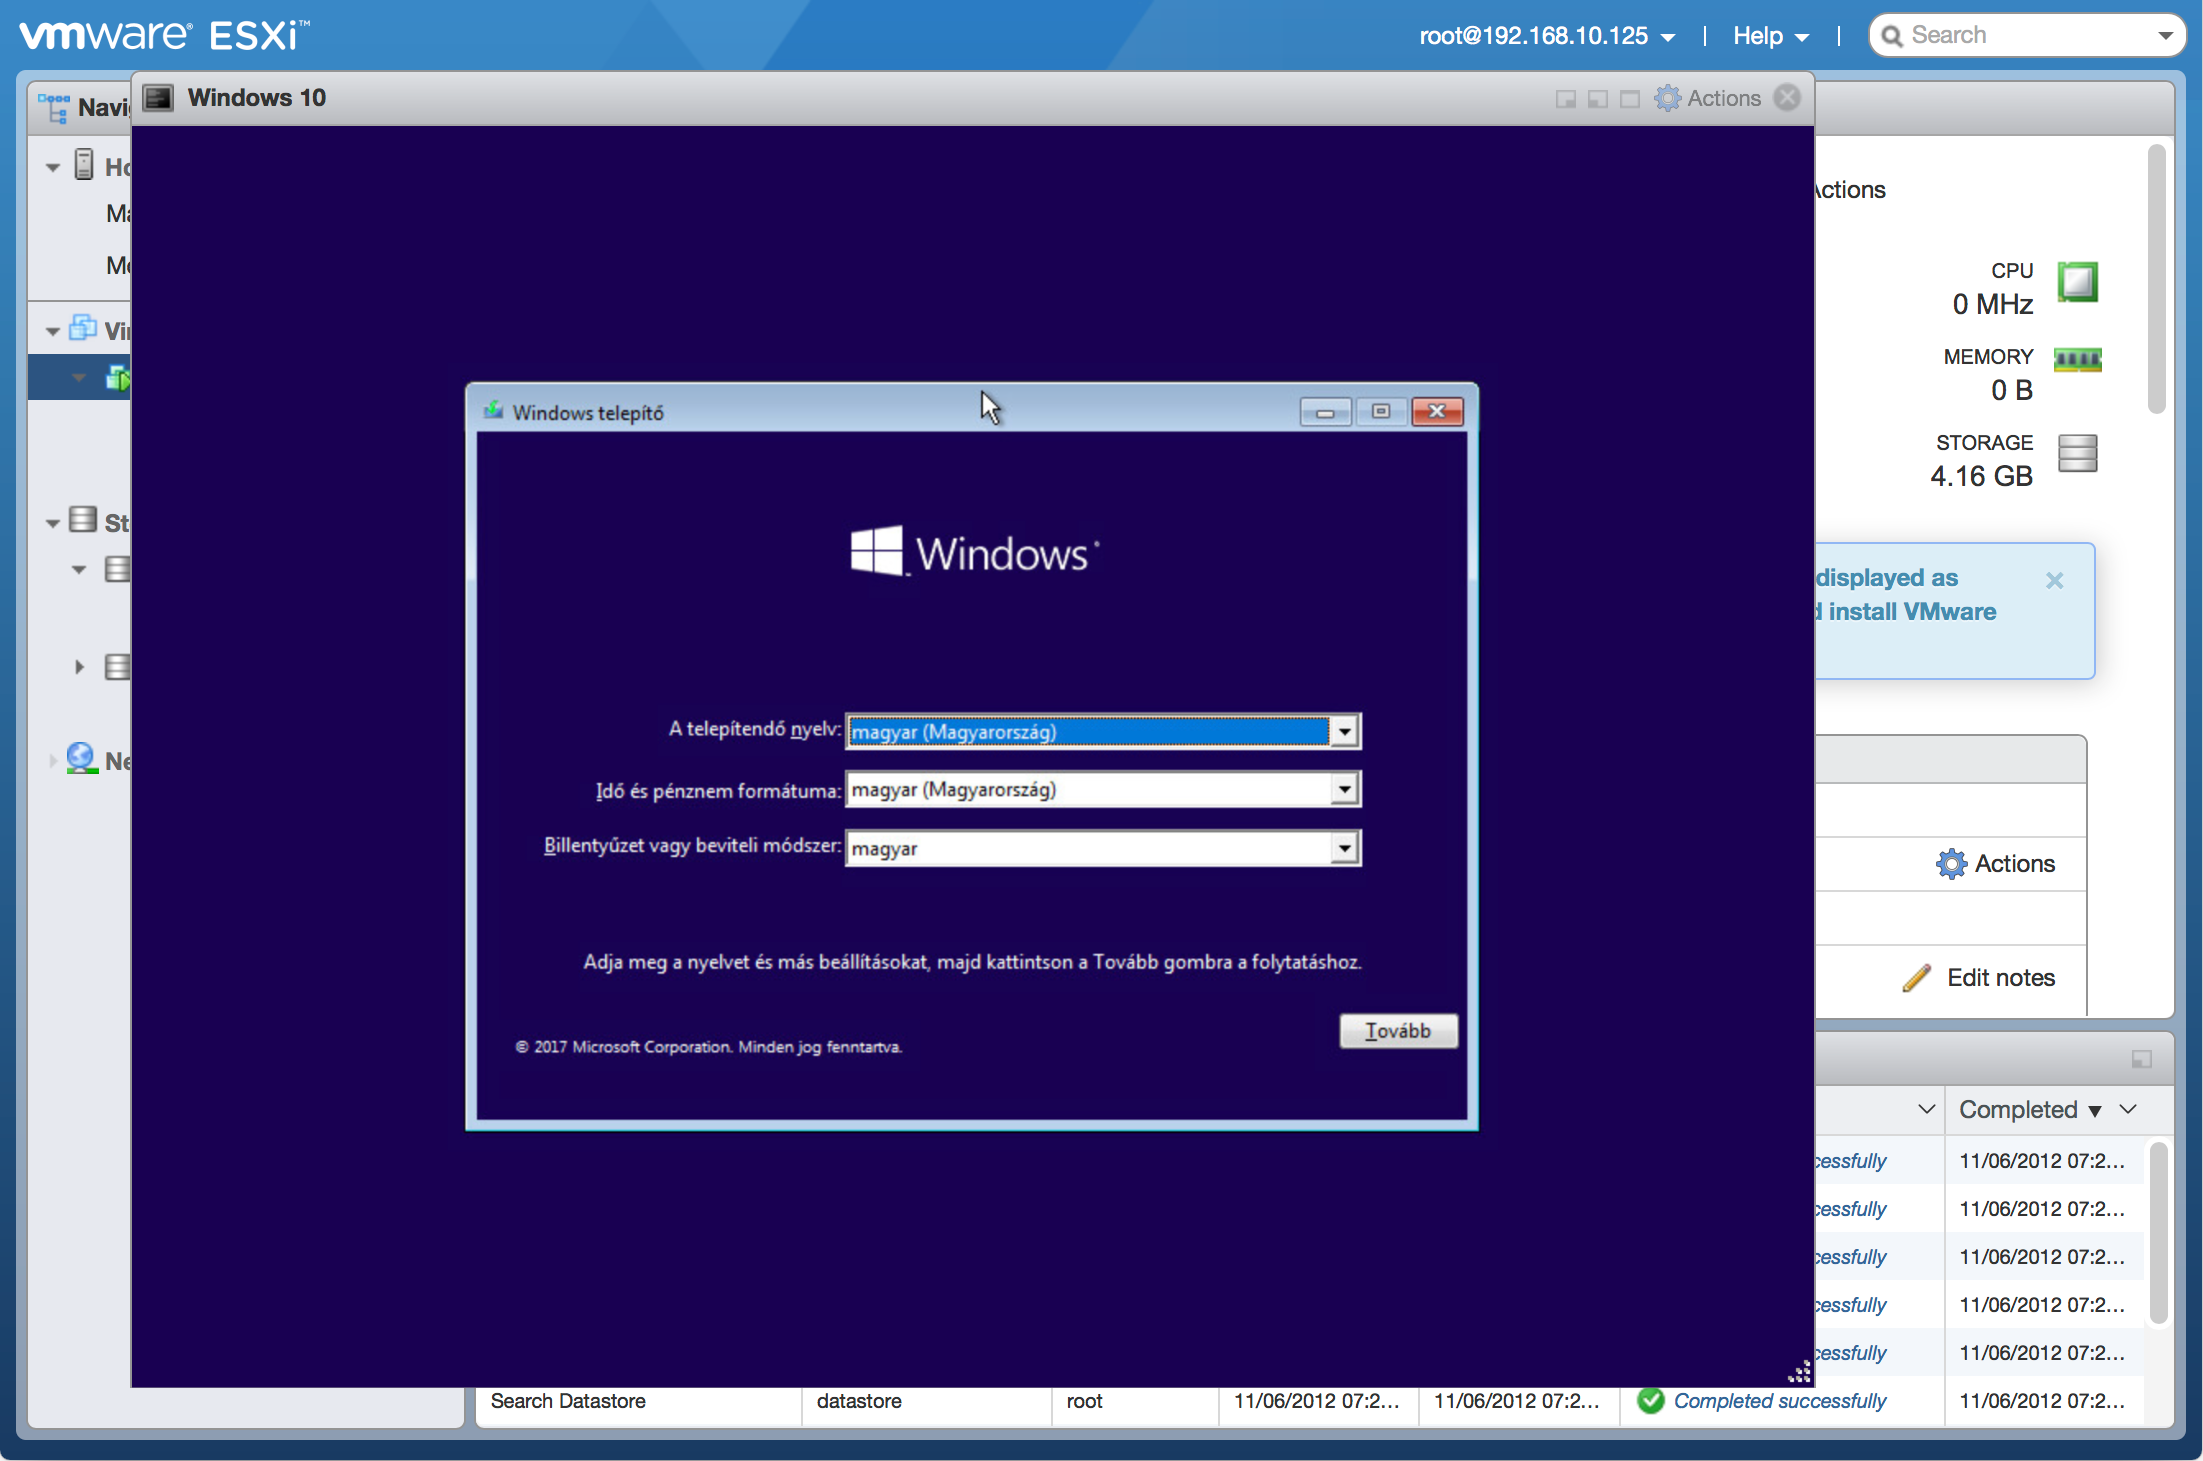The width and height of the screenshot is (2203, 1461).
Task: Open Actions gear in Windows 10 console header
Action: tap(1708, 98)
